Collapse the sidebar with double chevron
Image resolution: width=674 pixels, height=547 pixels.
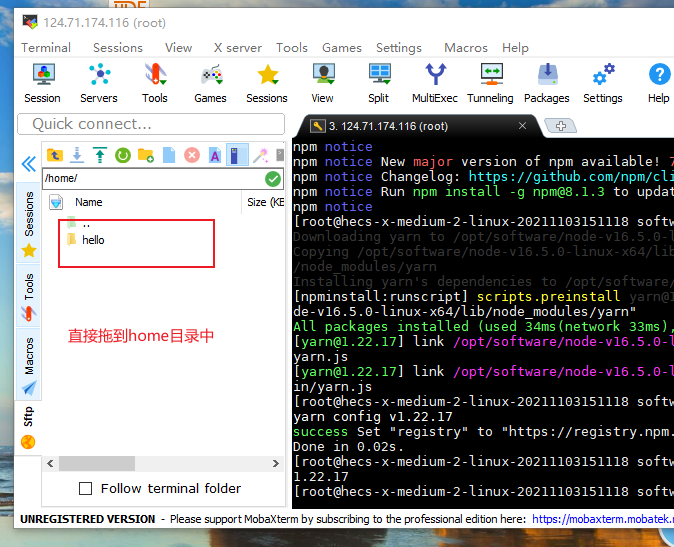(x=29, y=164)
